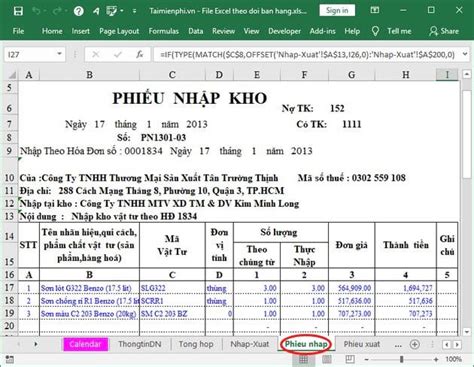Click the Enter checkmark formula button
The height and width of the screenshot is (367, 474).
tap(117, 54)
